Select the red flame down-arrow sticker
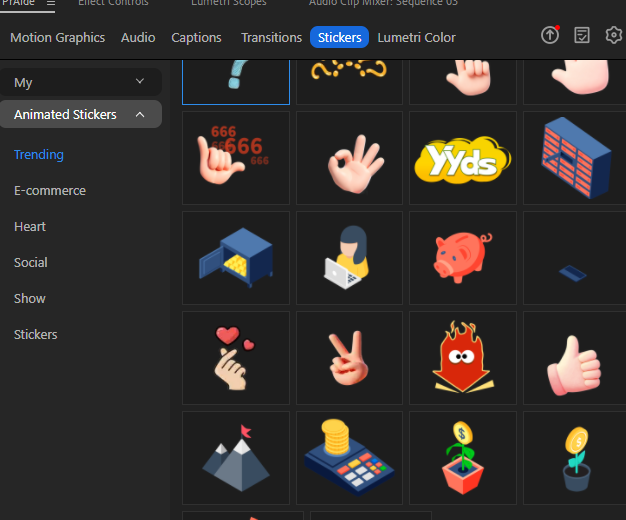Viewport: 626px width, 520px height. tap(463, 358)
